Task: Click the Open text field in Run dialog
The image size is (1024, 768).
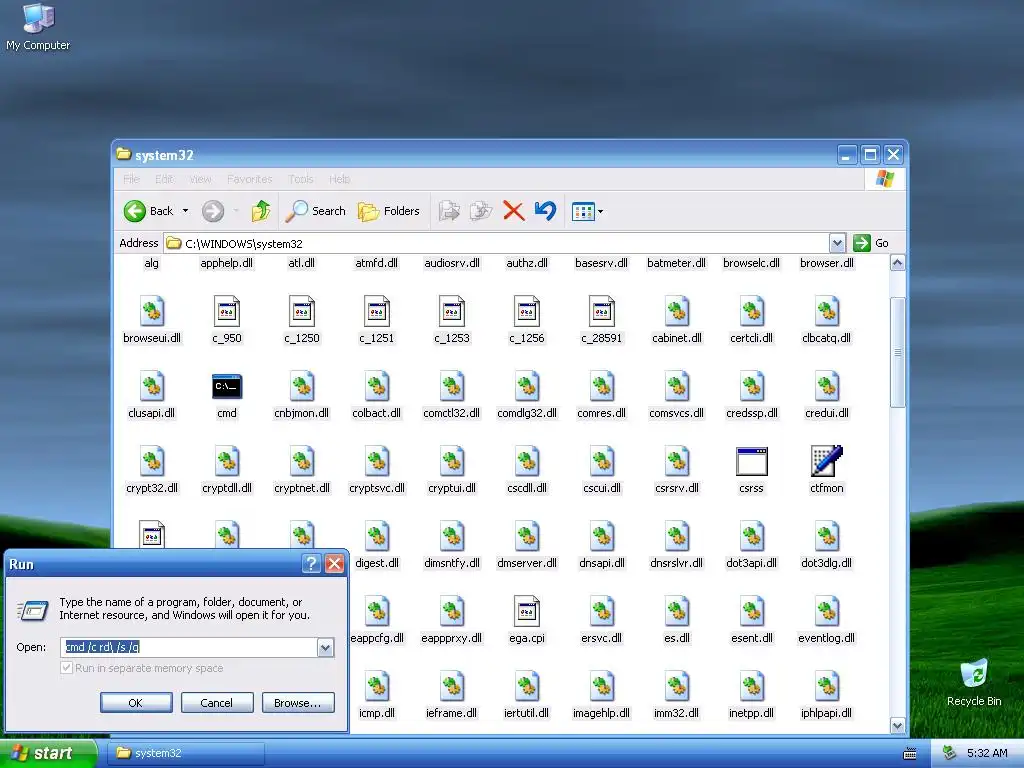Action: point(189,647)
